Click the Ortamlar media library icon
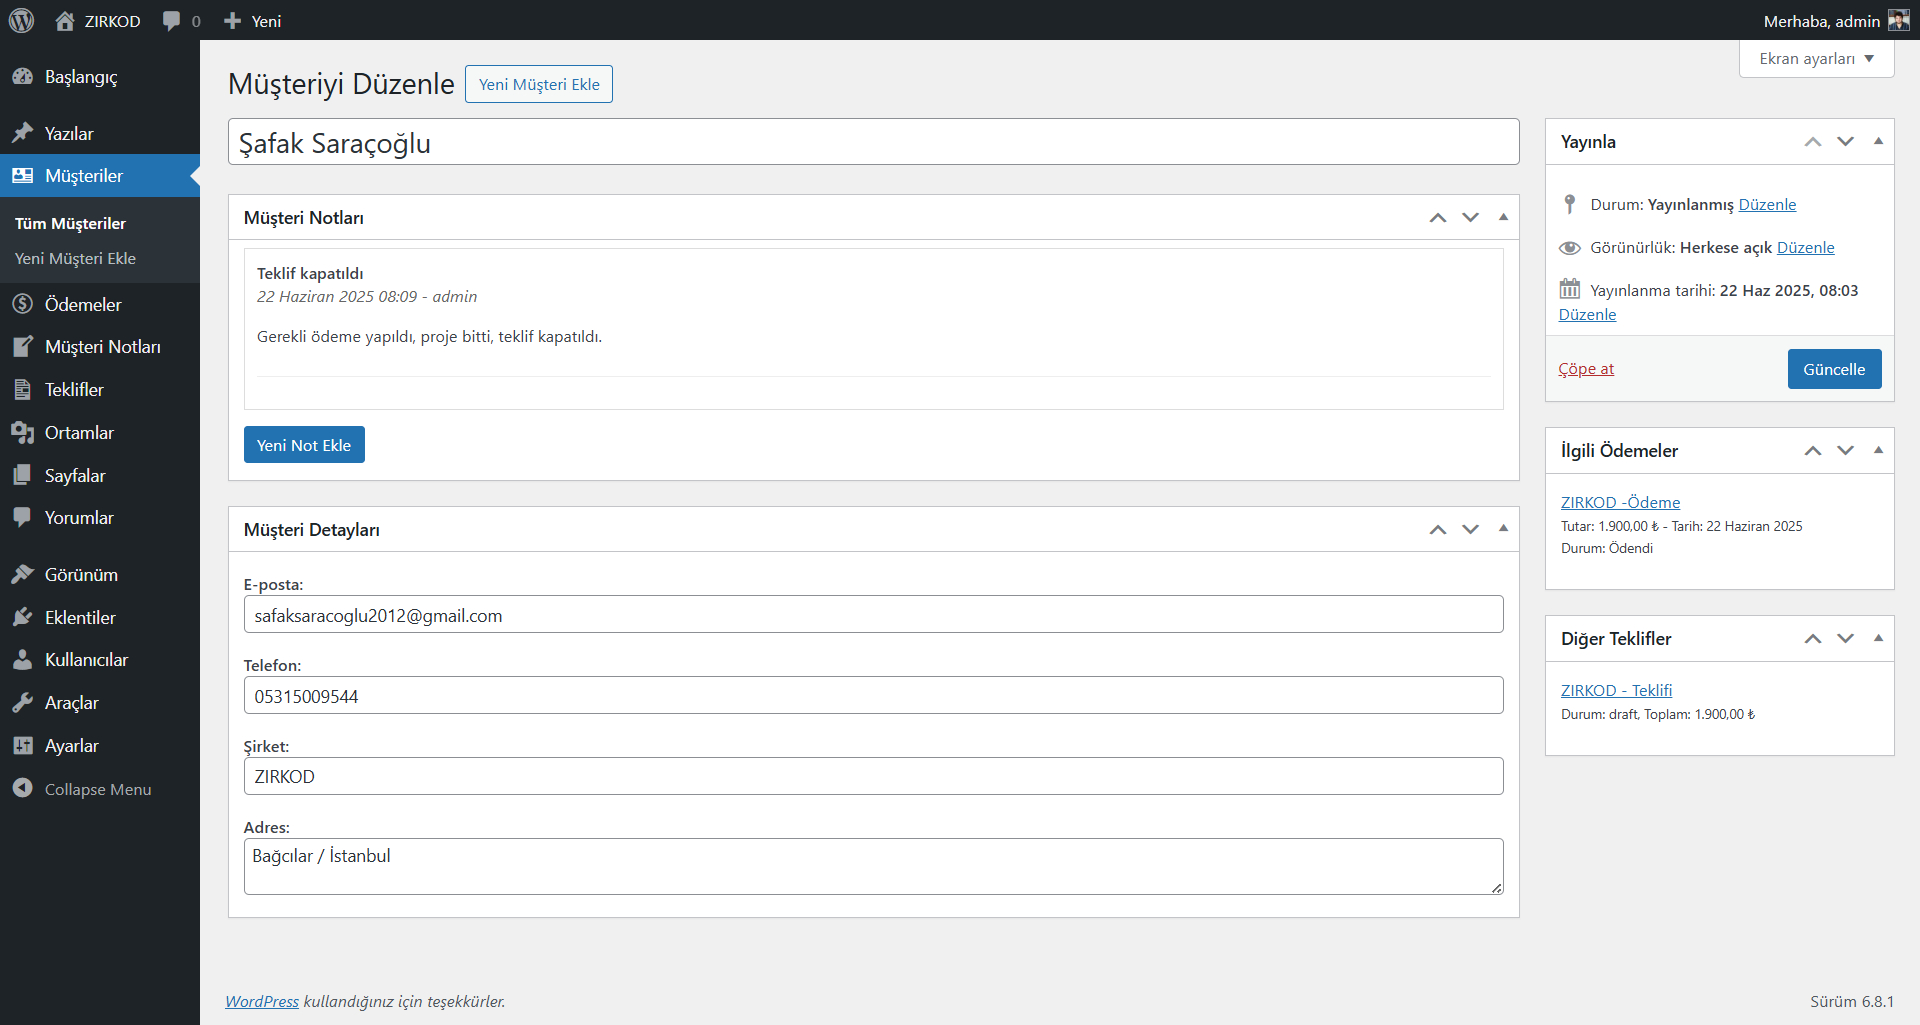This screenshot has width=1920, height=1025. click(23, 433)
